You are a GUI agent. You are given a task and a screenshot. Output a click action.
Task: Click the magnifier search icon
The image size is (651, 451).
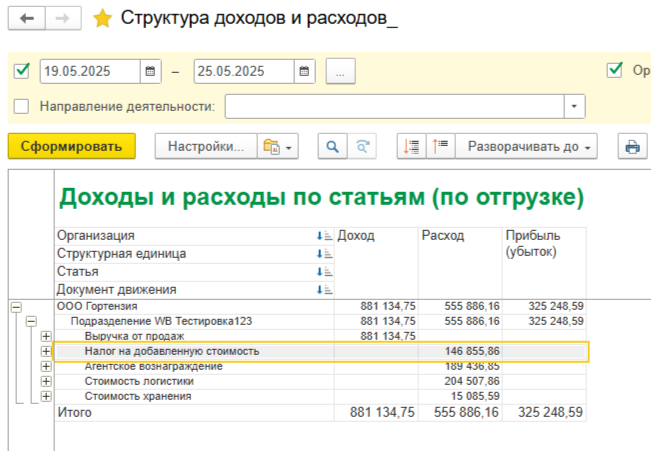(x=332, y=147)
